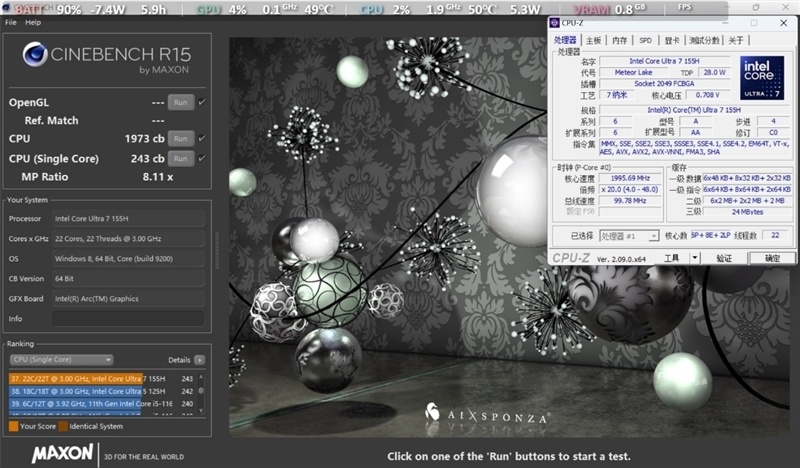
Task: Click the orange Your Score legend swatch
Action: [13, 426]
